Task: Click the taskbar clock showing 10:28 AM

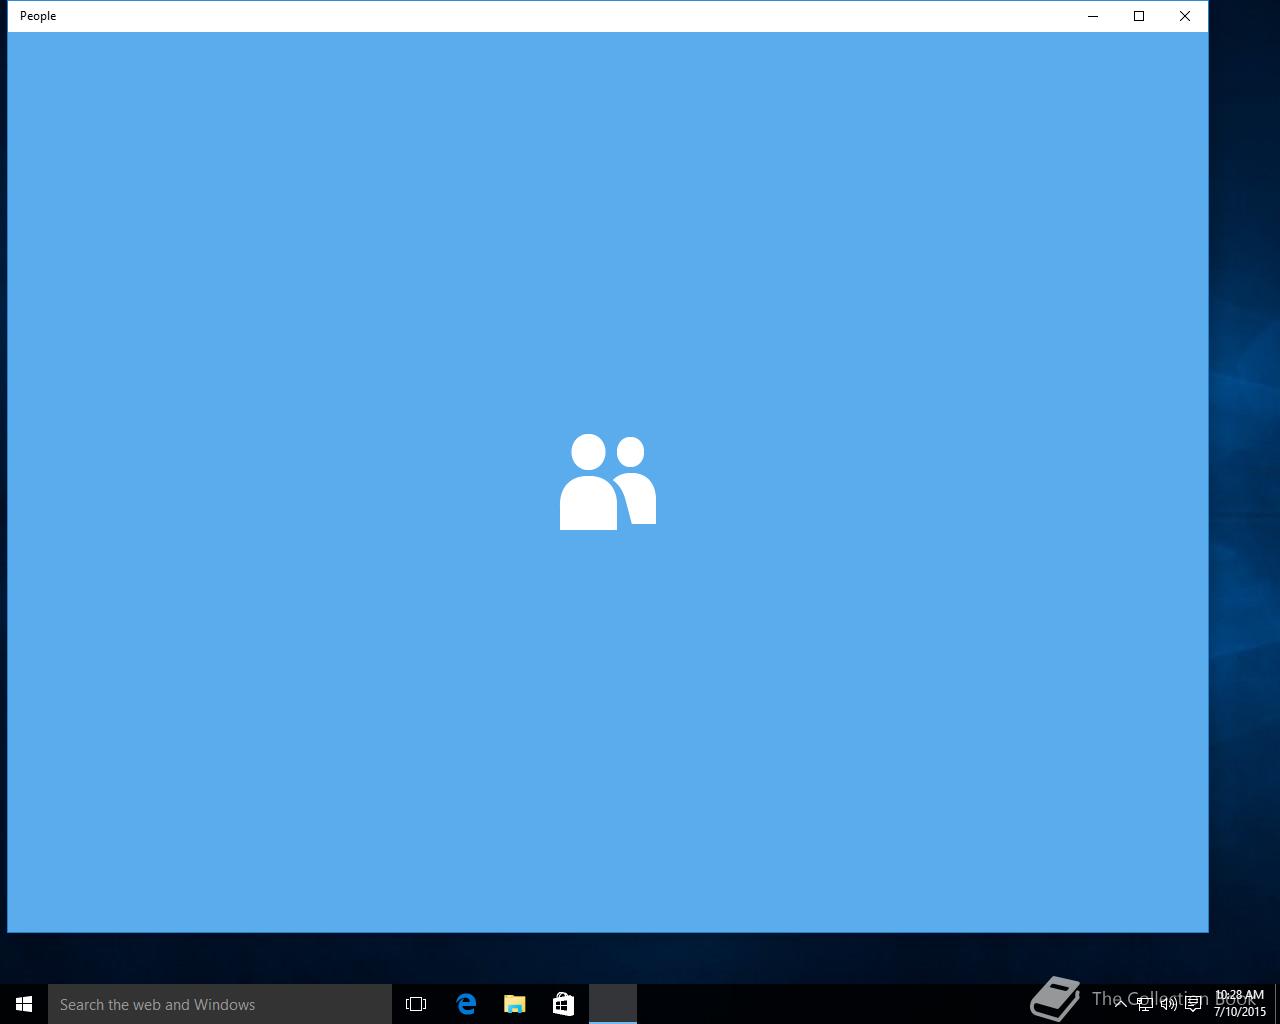Action: (1240, 1004)
